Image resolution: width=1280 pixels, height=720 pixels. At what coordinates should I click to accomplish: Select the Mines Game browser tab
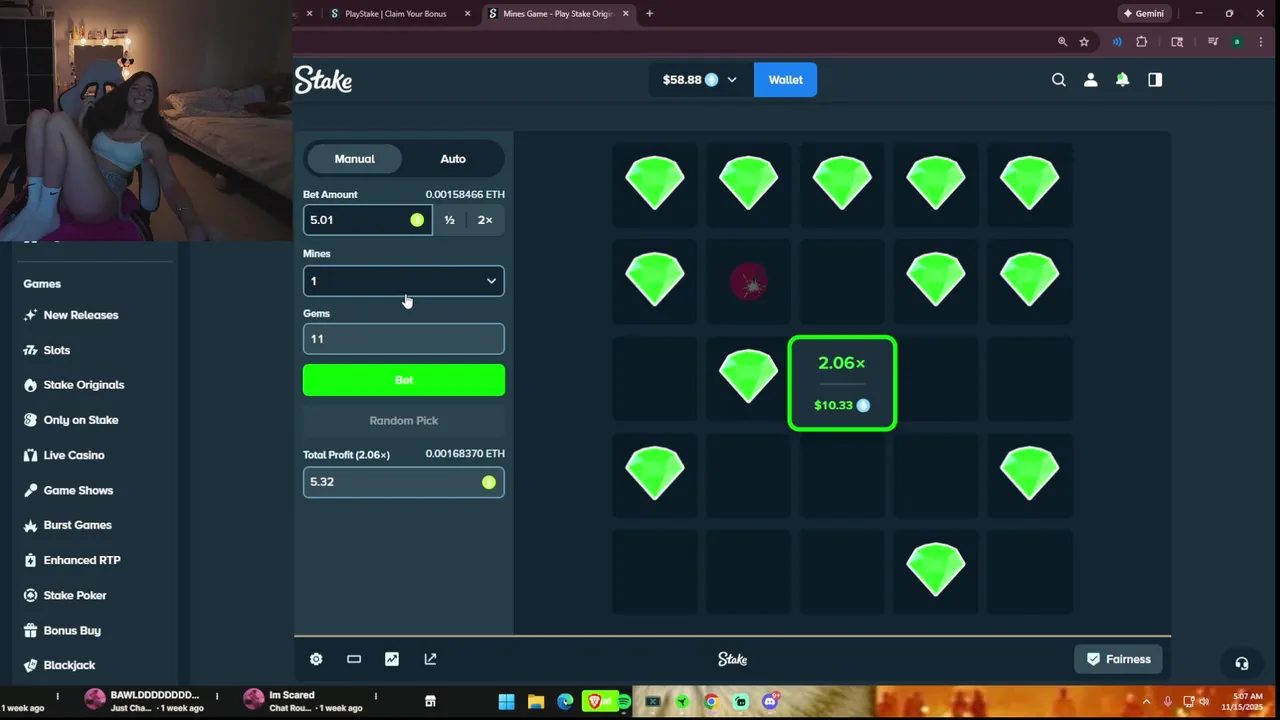point(557,14)
